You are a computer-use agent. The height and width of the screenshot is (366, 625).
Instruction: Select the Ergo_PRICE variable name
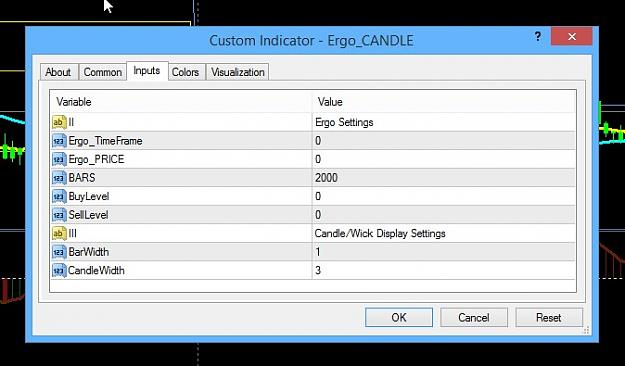pyautogui.click(x=96, y=159)
